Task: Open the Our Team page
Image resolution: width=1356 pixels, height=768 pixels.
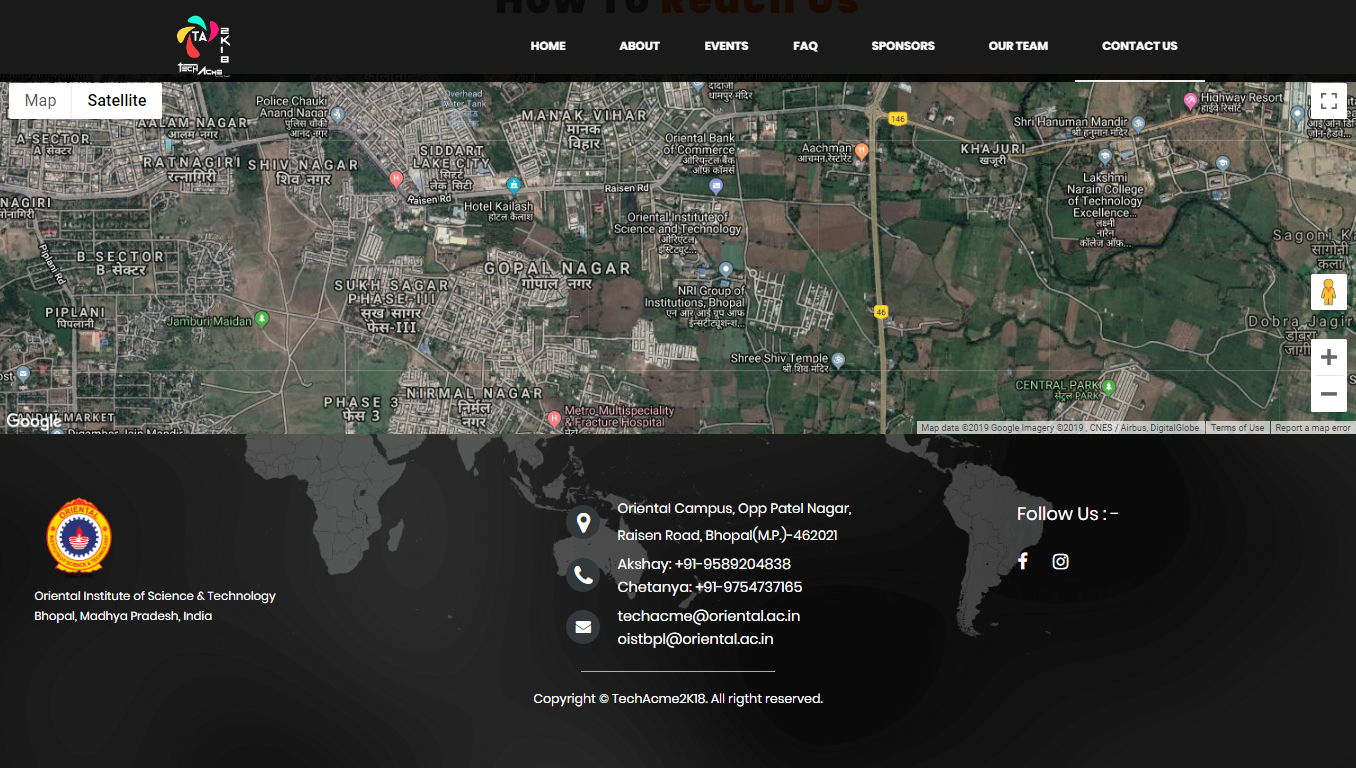Action: 1018,46
